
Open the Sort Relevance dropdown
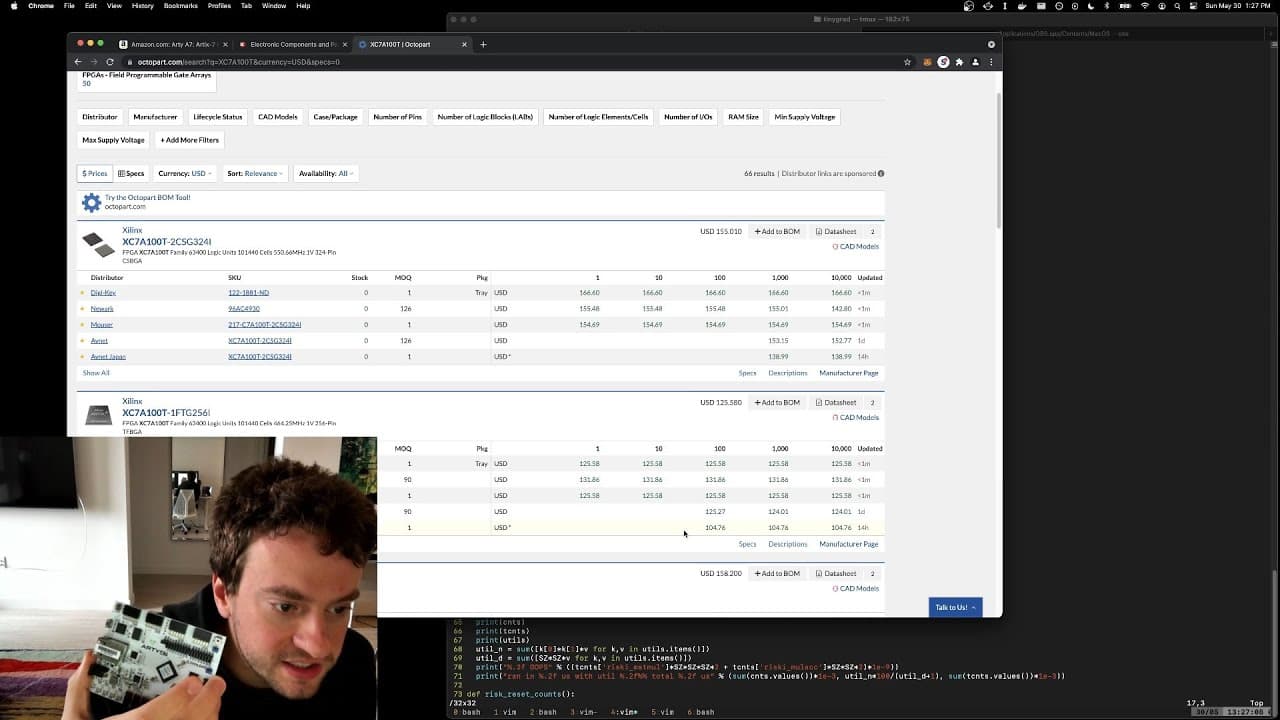255,173
